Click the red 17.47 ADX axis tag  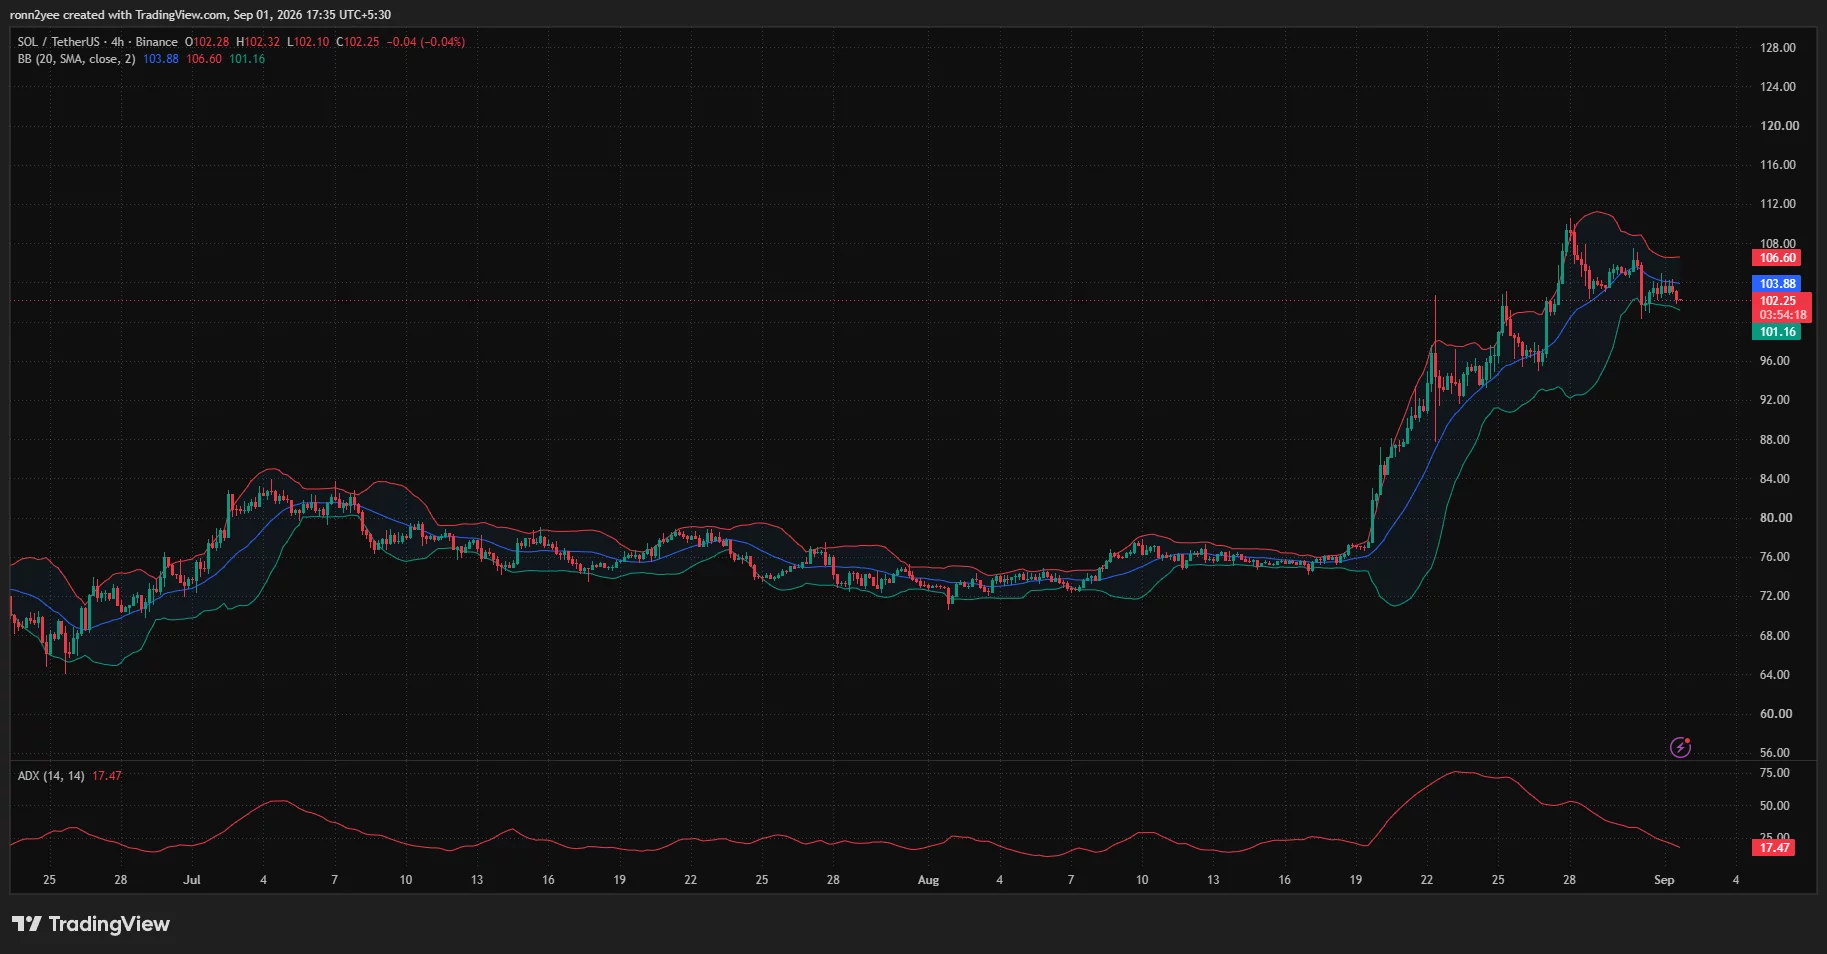coord(1774,848)
